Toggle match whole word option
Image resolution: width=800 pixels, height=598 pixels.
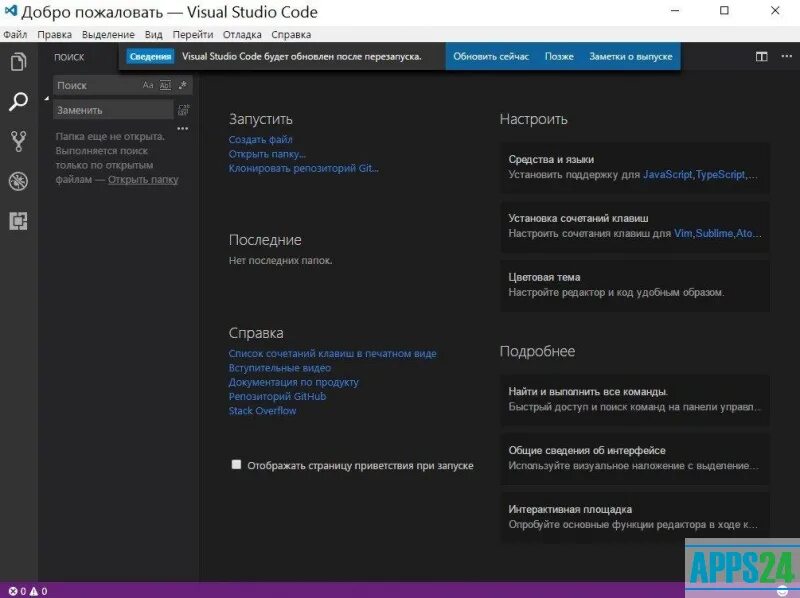pos(165,85)
